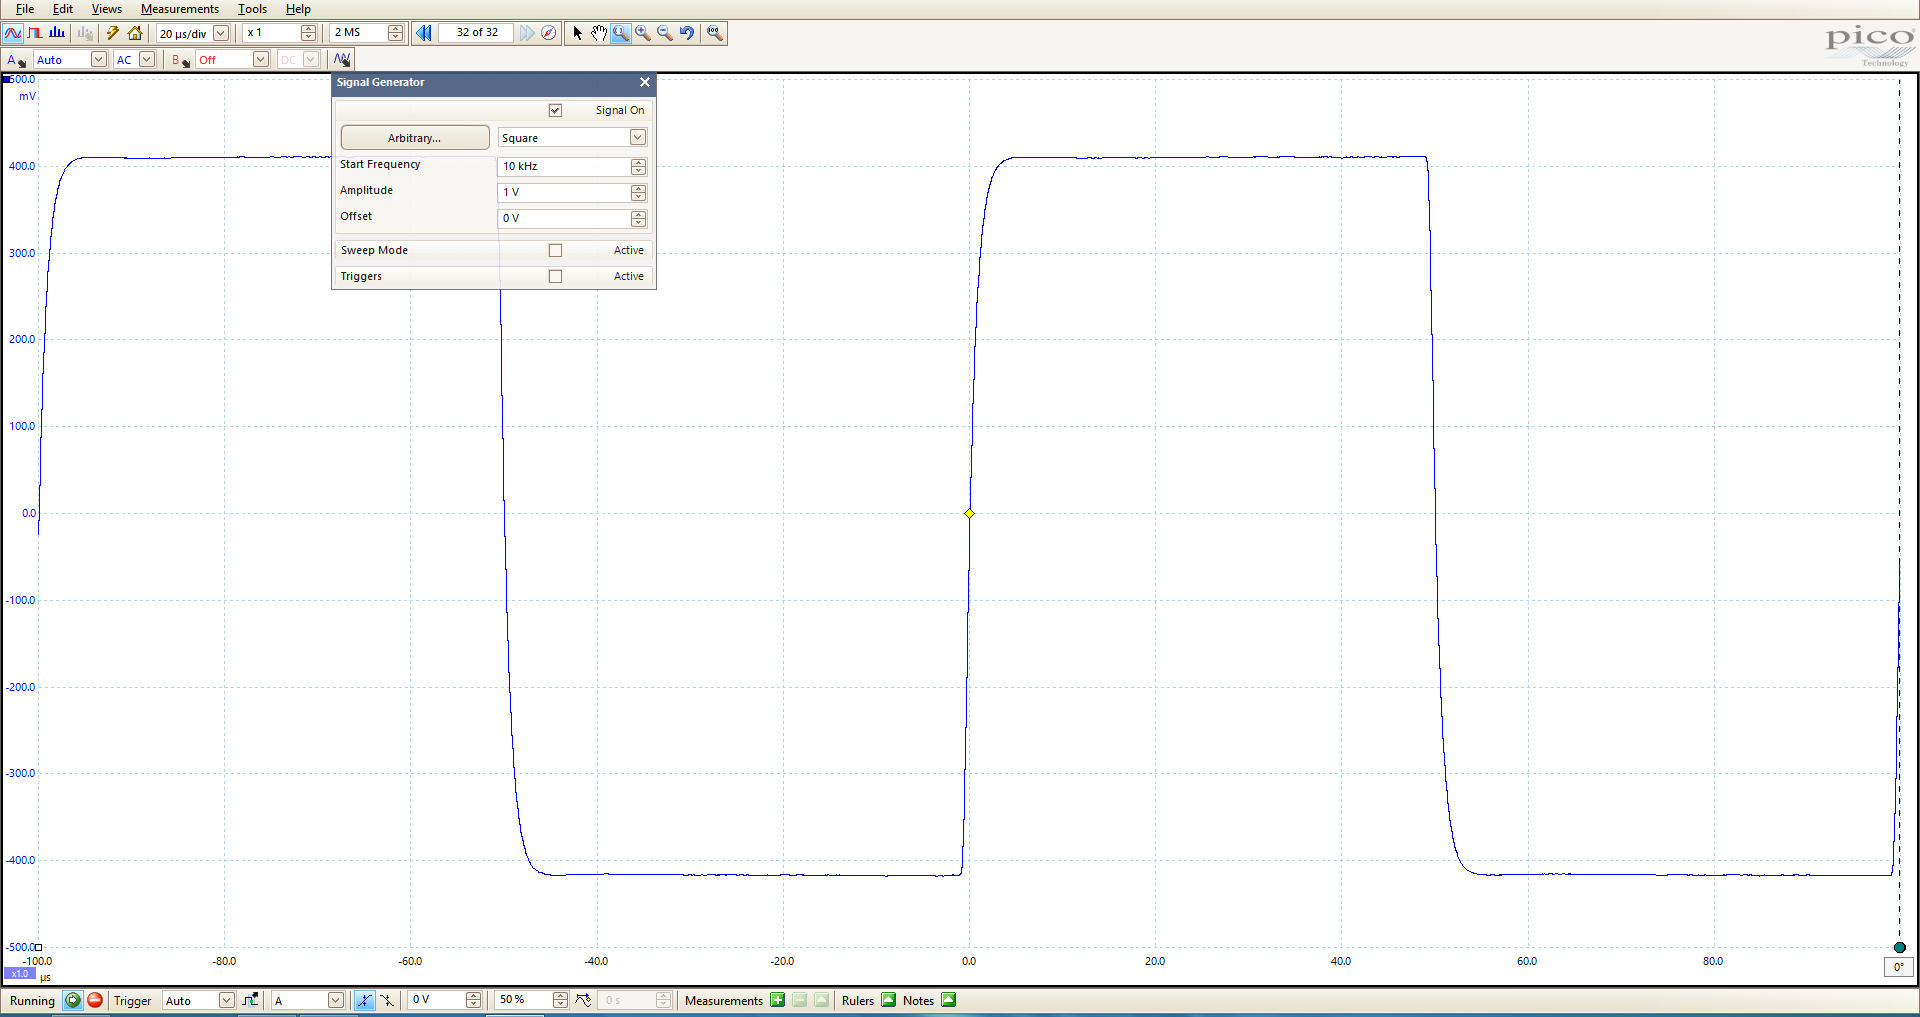Open Channel A Auto range dropdown
1920x1017 pixels.
pyautogui.click(x=98, y=60)
